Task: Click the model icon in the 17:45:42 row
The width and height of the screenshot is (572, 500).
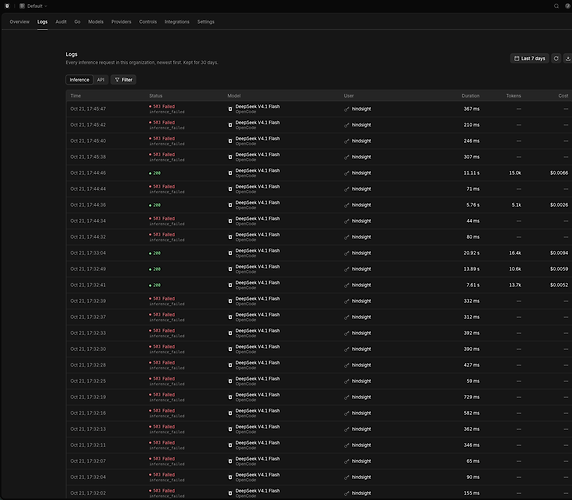Action: pyautogui.click(x=230, y=125)
